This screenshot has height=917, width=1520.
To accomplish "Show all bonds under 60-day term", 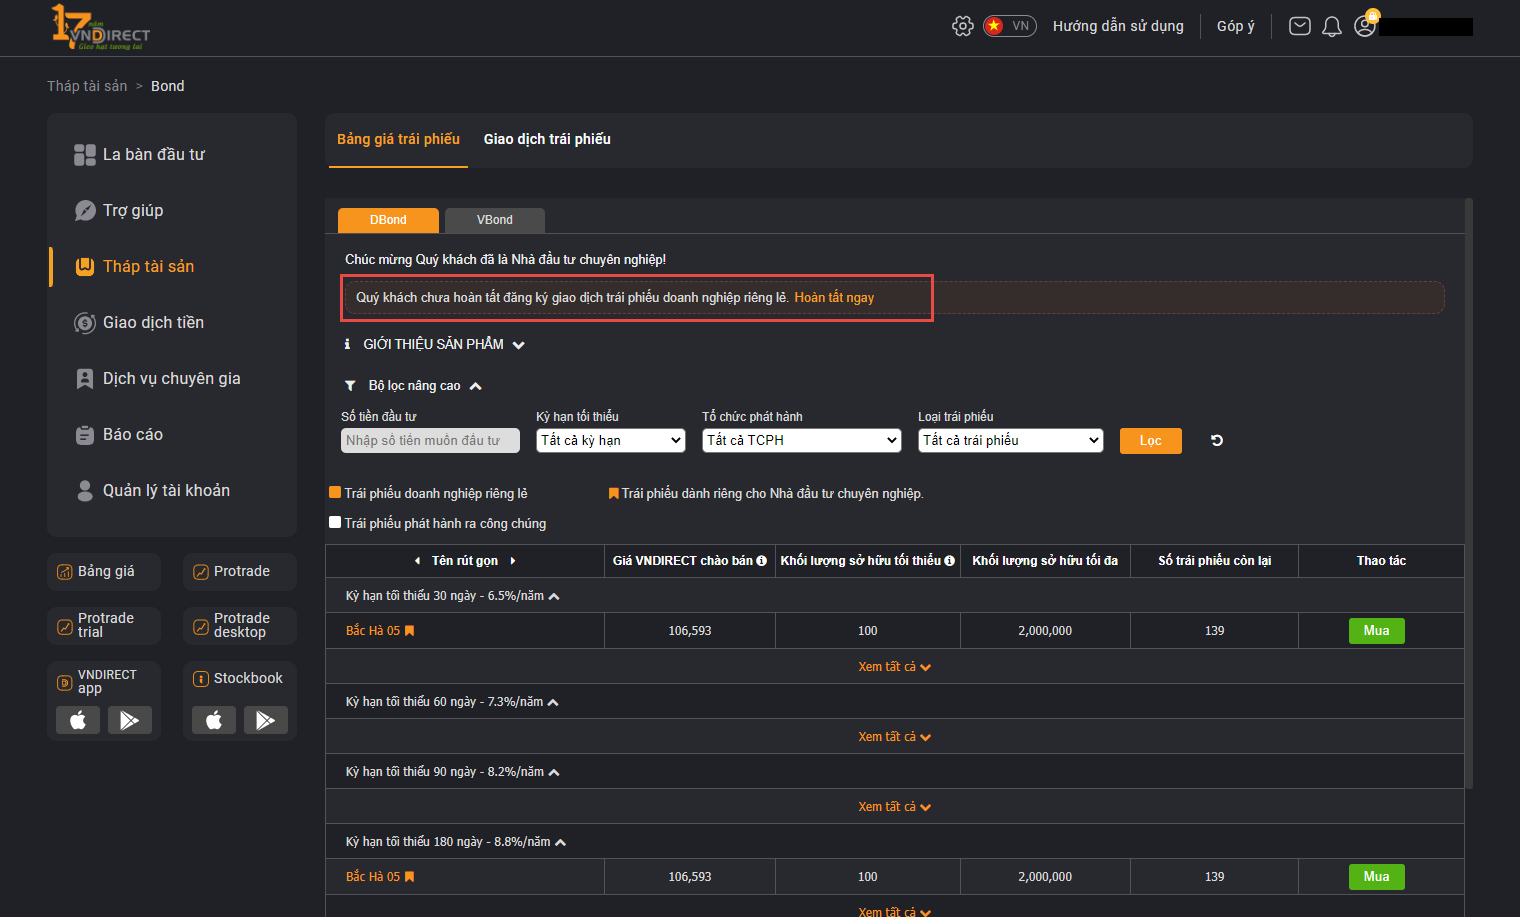I will click(894, 737).
